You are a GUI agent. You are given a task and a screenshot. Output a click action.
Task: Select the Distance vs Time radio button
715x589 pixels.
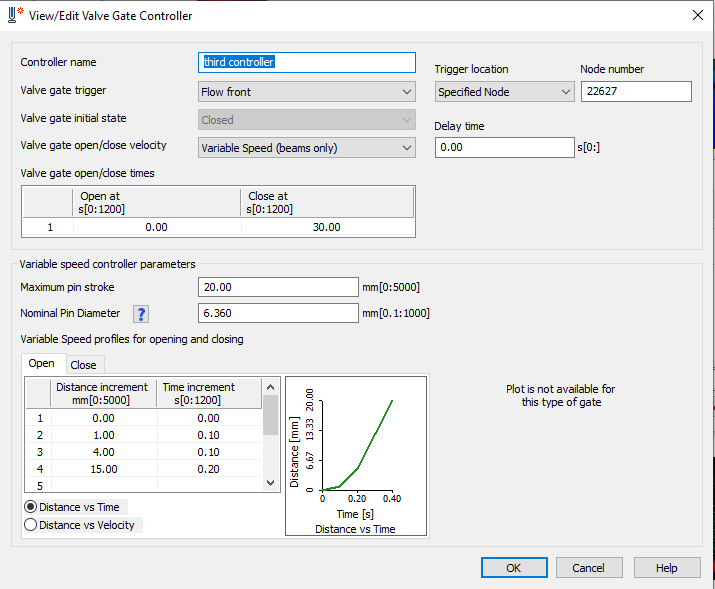click(x=31, y=507)
